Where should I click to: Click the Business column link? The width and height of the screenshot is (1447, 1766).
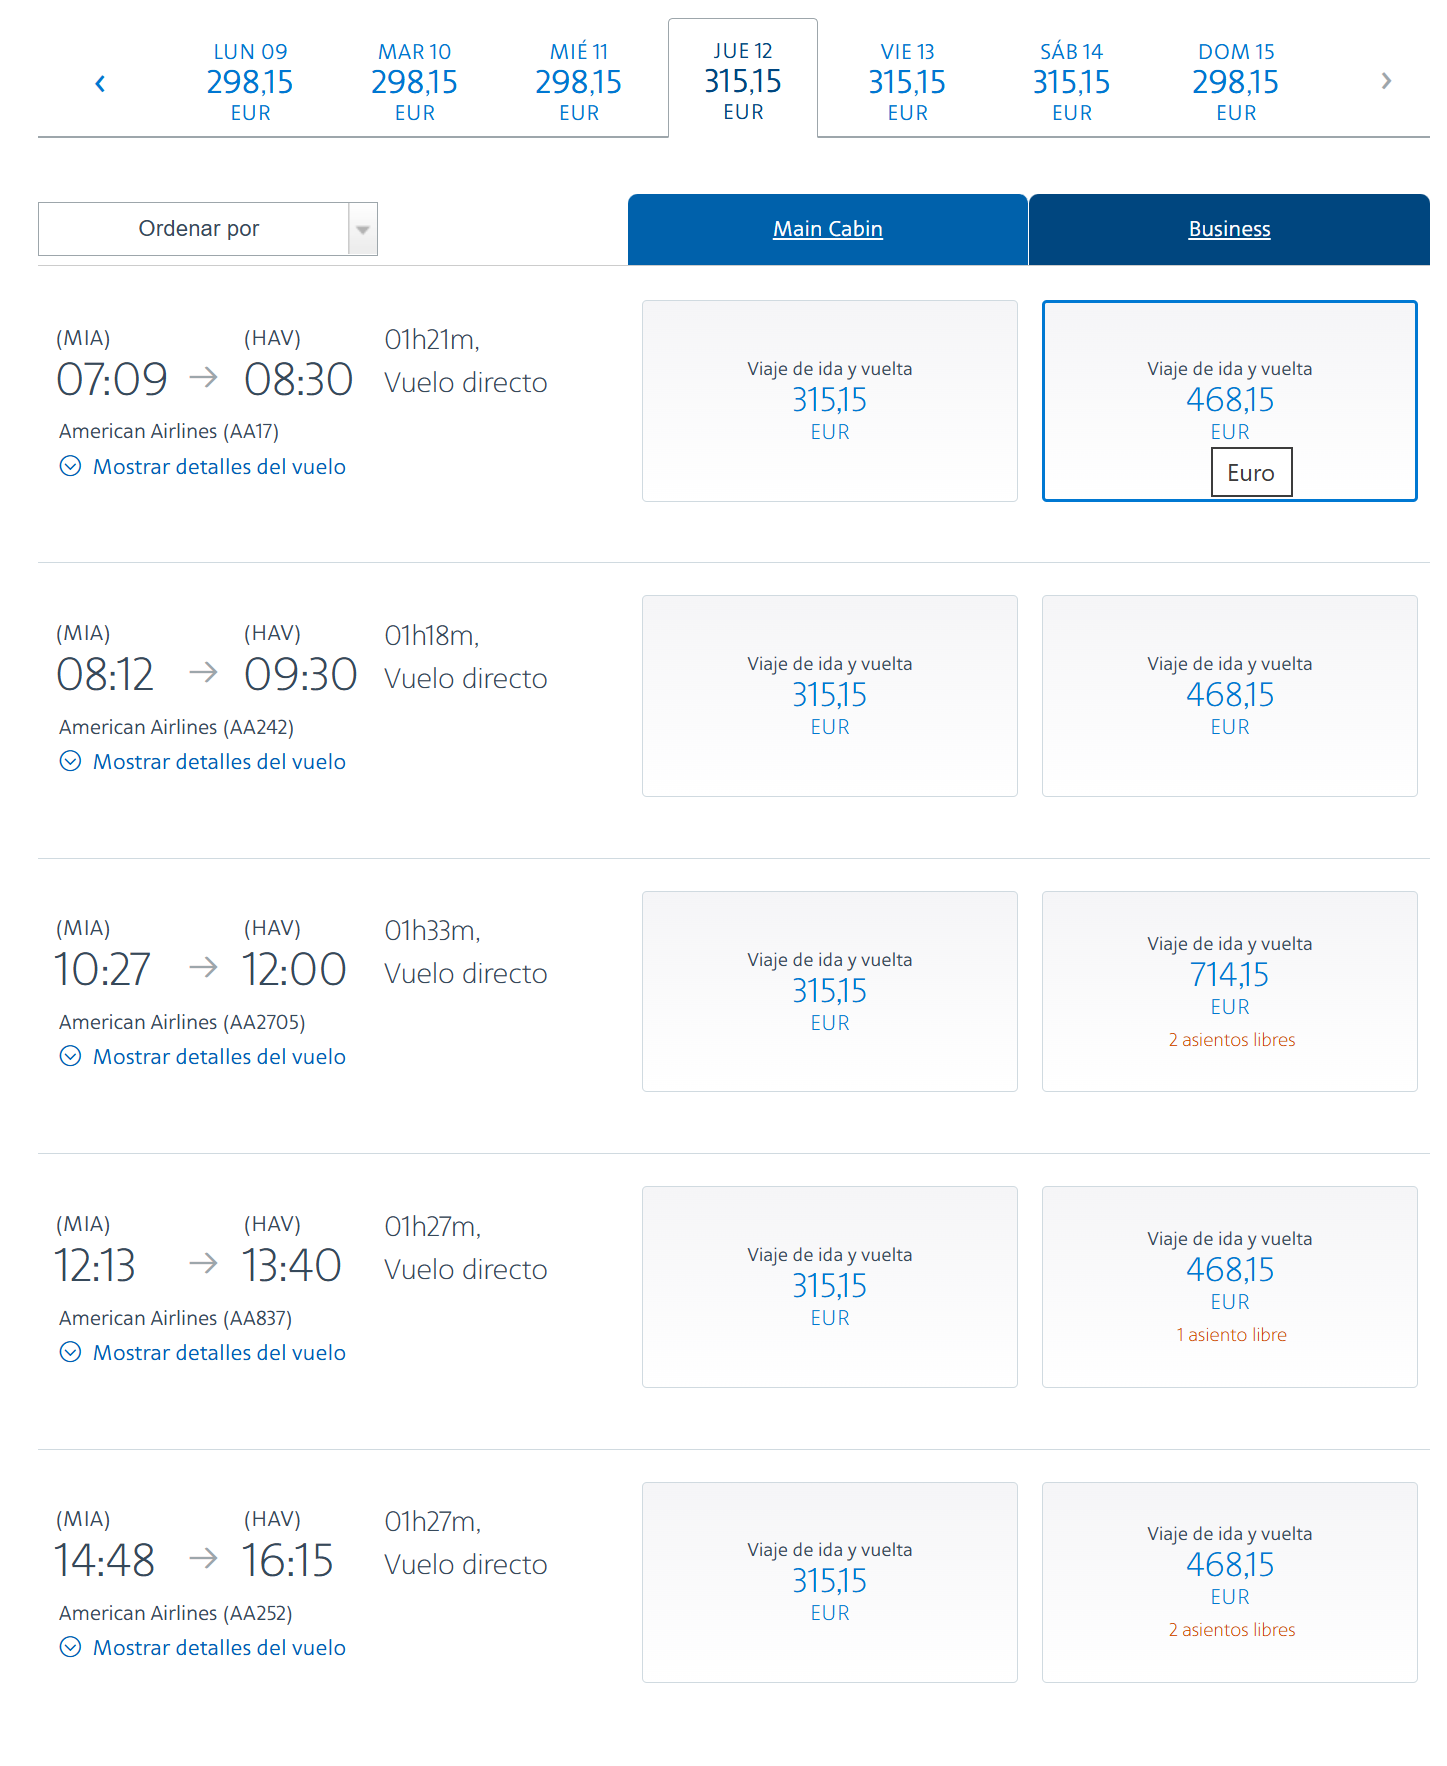(1229, 229)
